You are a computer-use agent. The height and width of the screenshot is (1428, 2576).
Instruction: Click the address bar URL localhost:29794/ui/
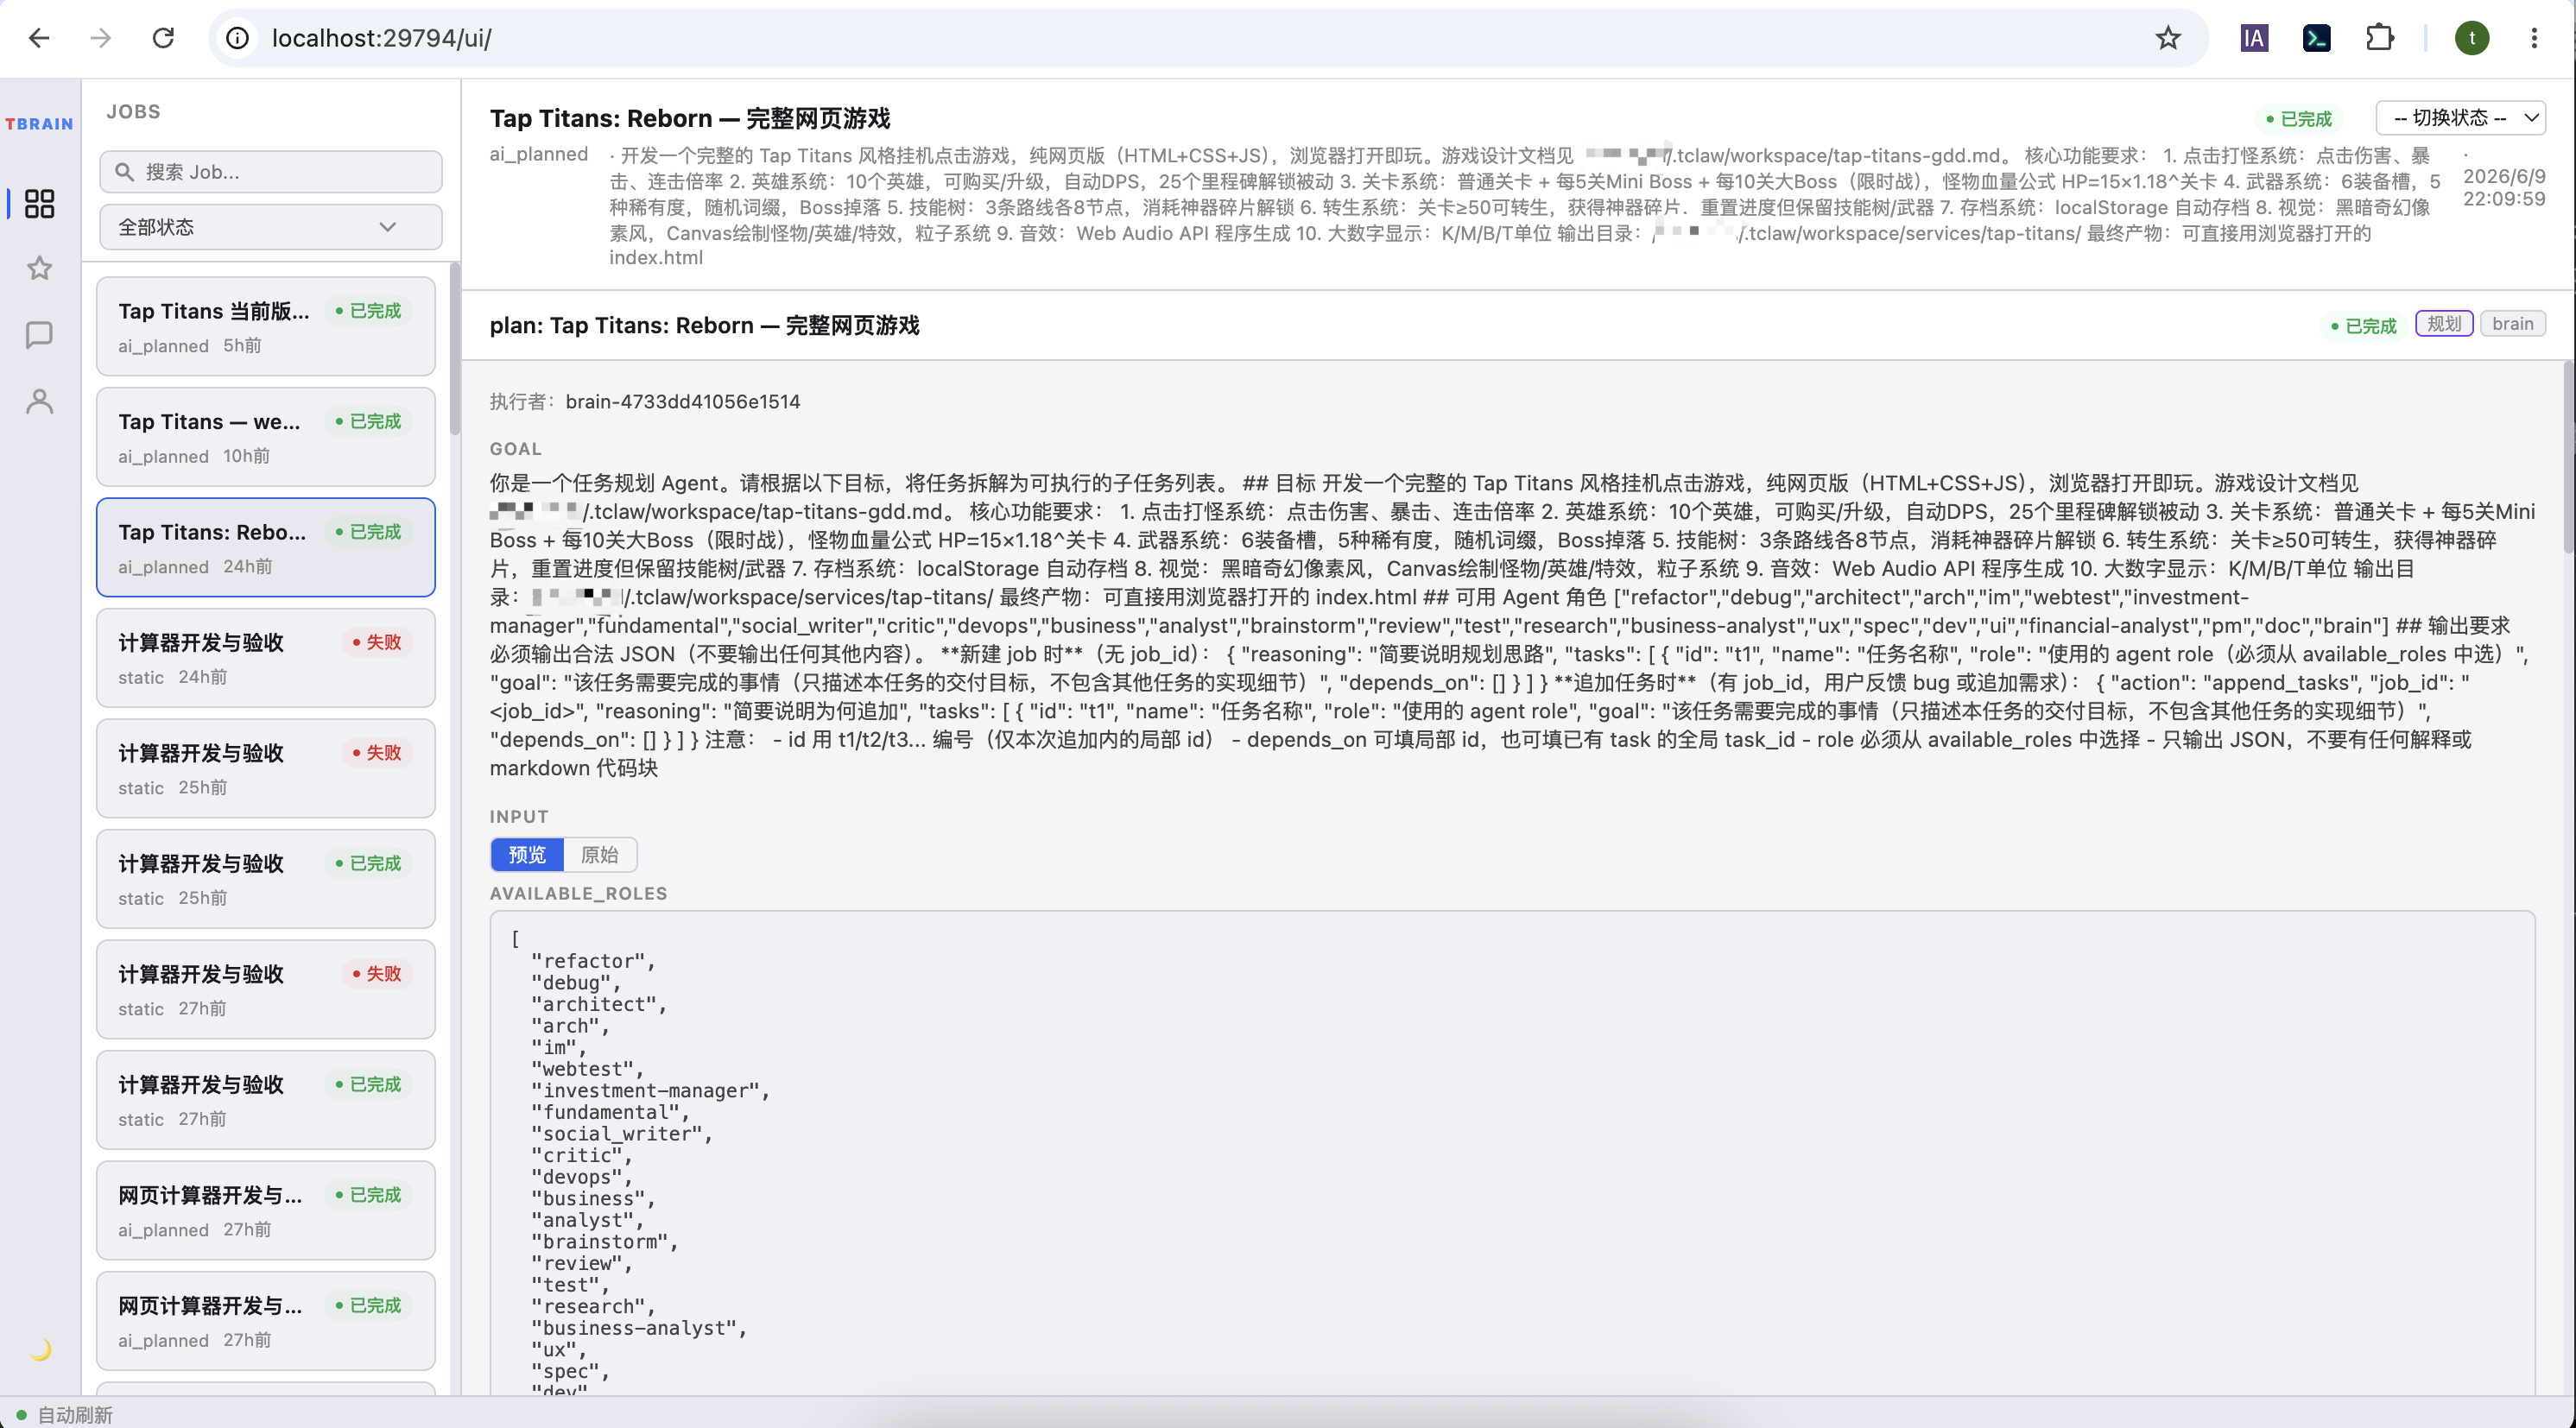tap(381, 38)
